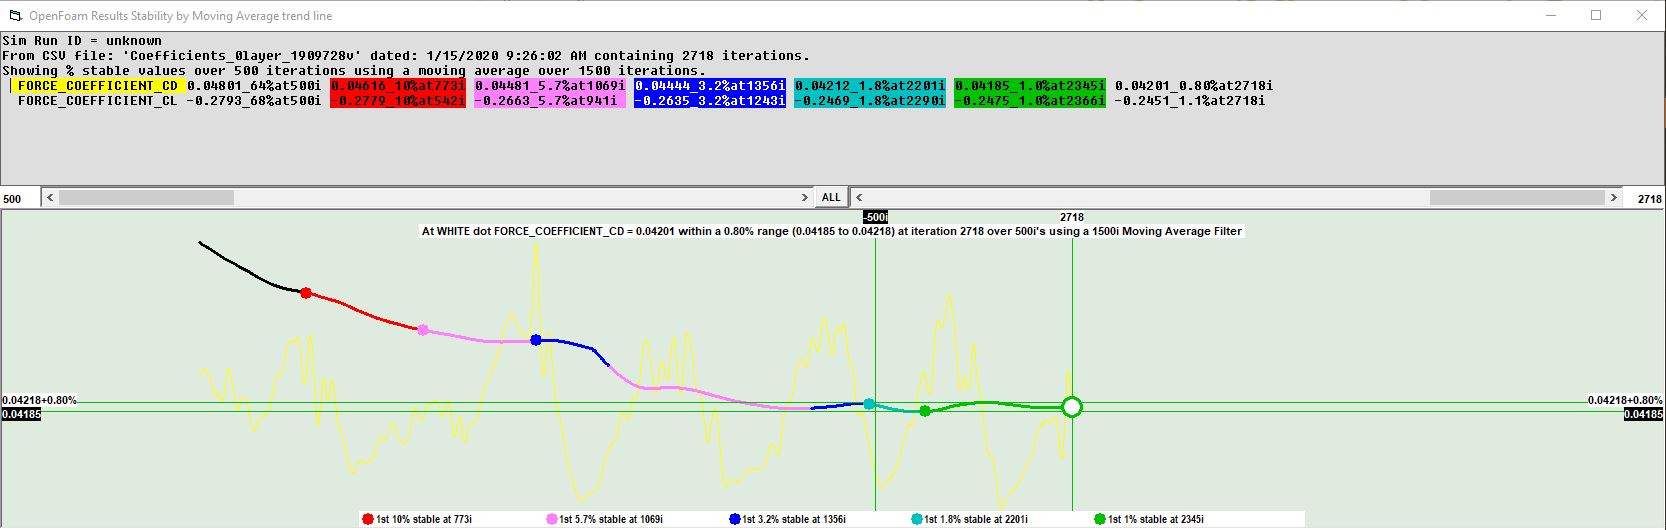The image size is (1666, 530).
Task: Click left black 0.04185 axis label
Action: (21, 414)
